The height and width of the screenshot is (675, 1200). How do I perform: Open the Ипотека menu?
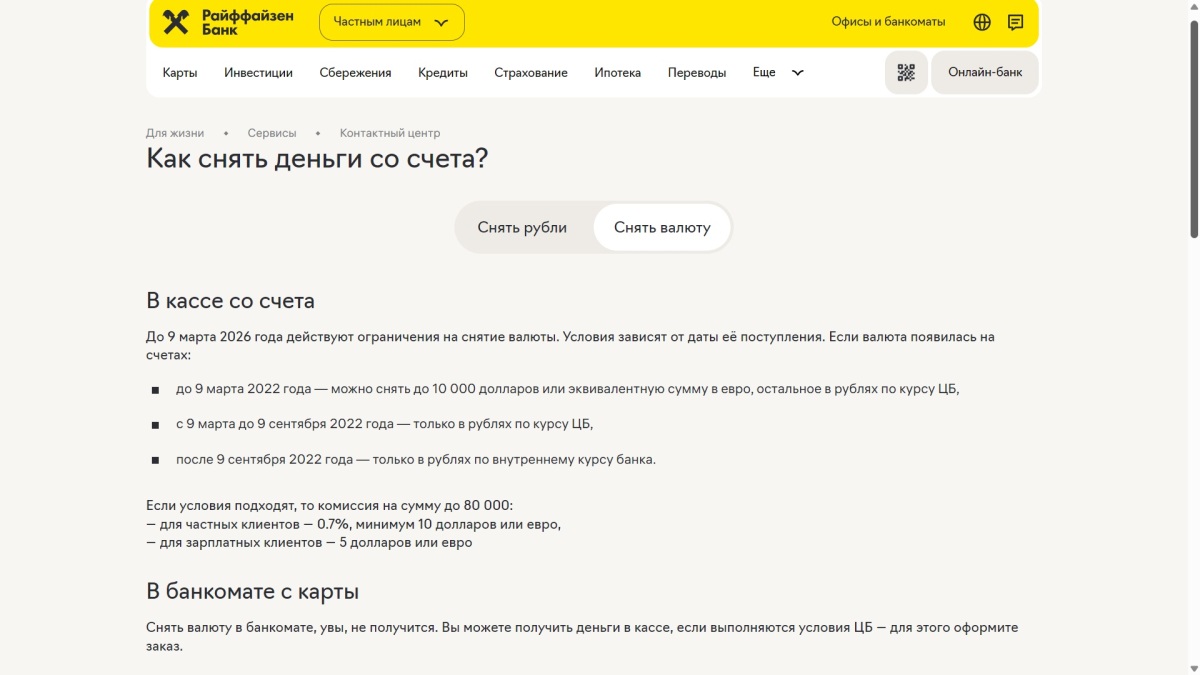(618, 72)
